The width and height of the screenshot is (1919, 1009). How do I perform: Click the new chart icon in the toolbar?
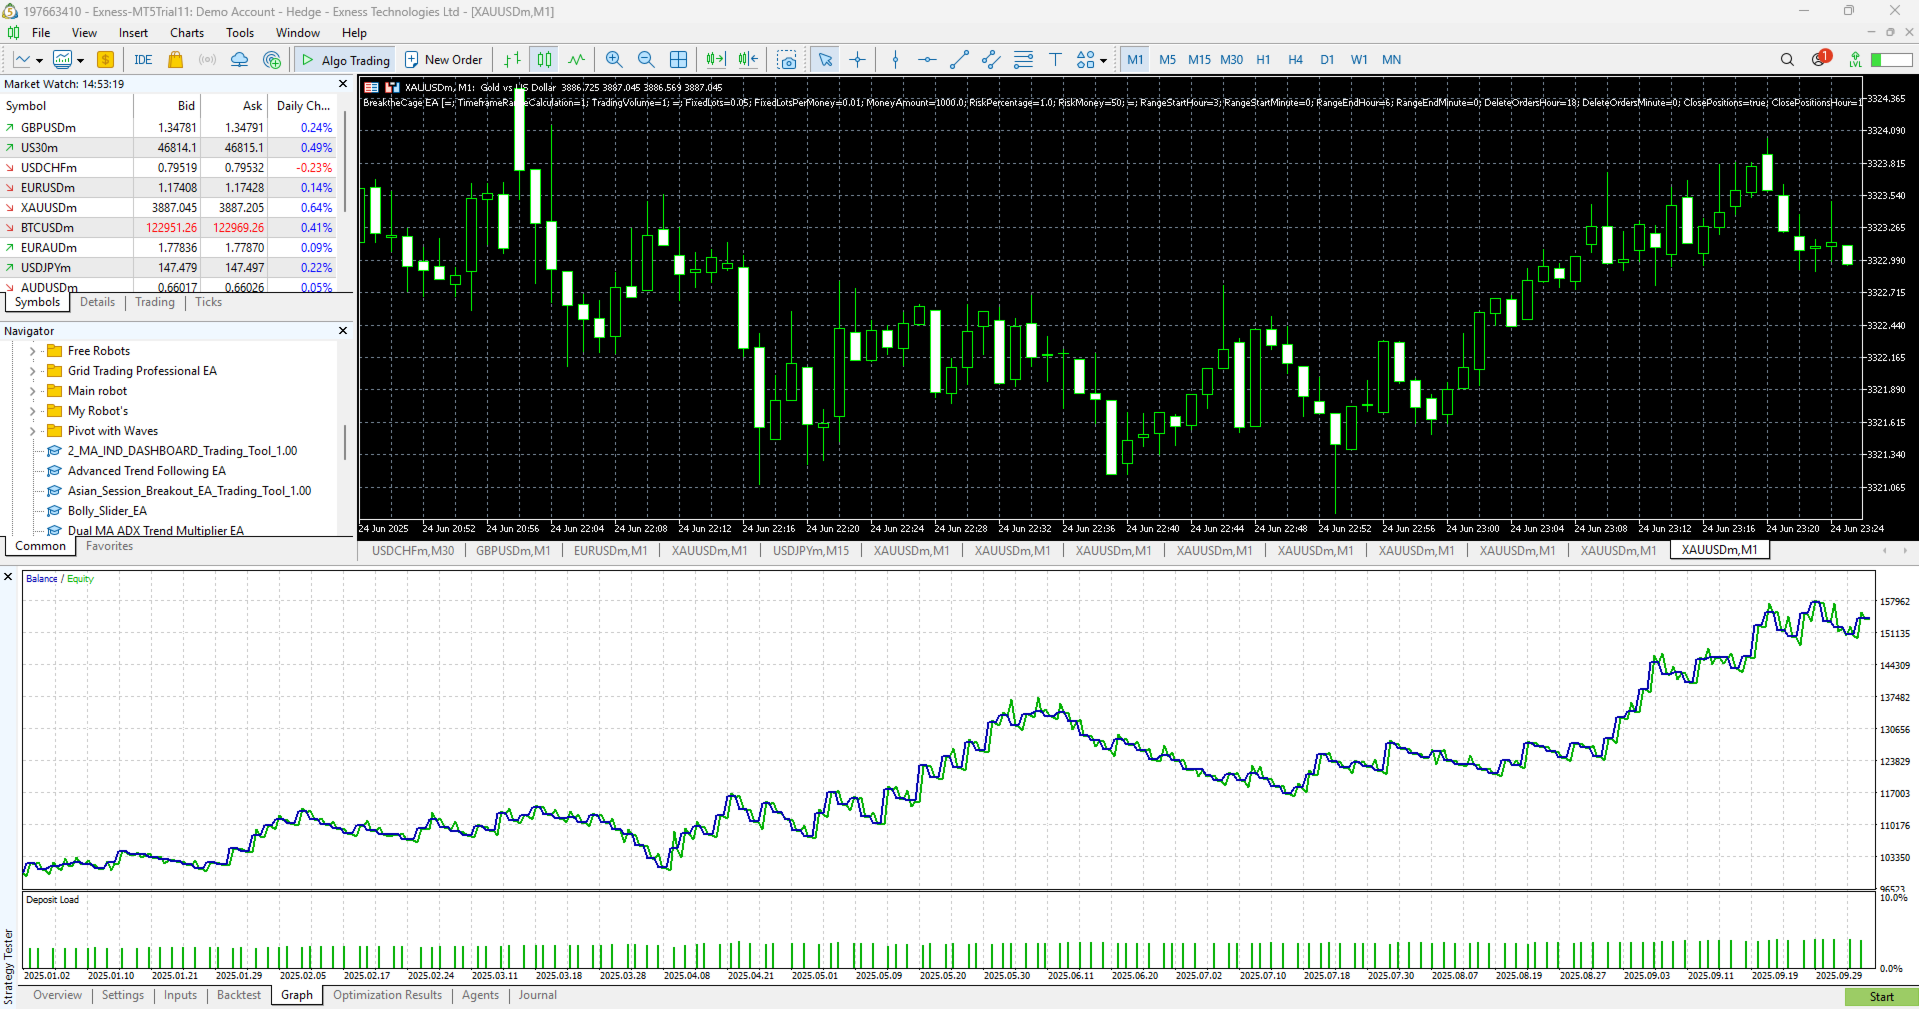point(21,60)
